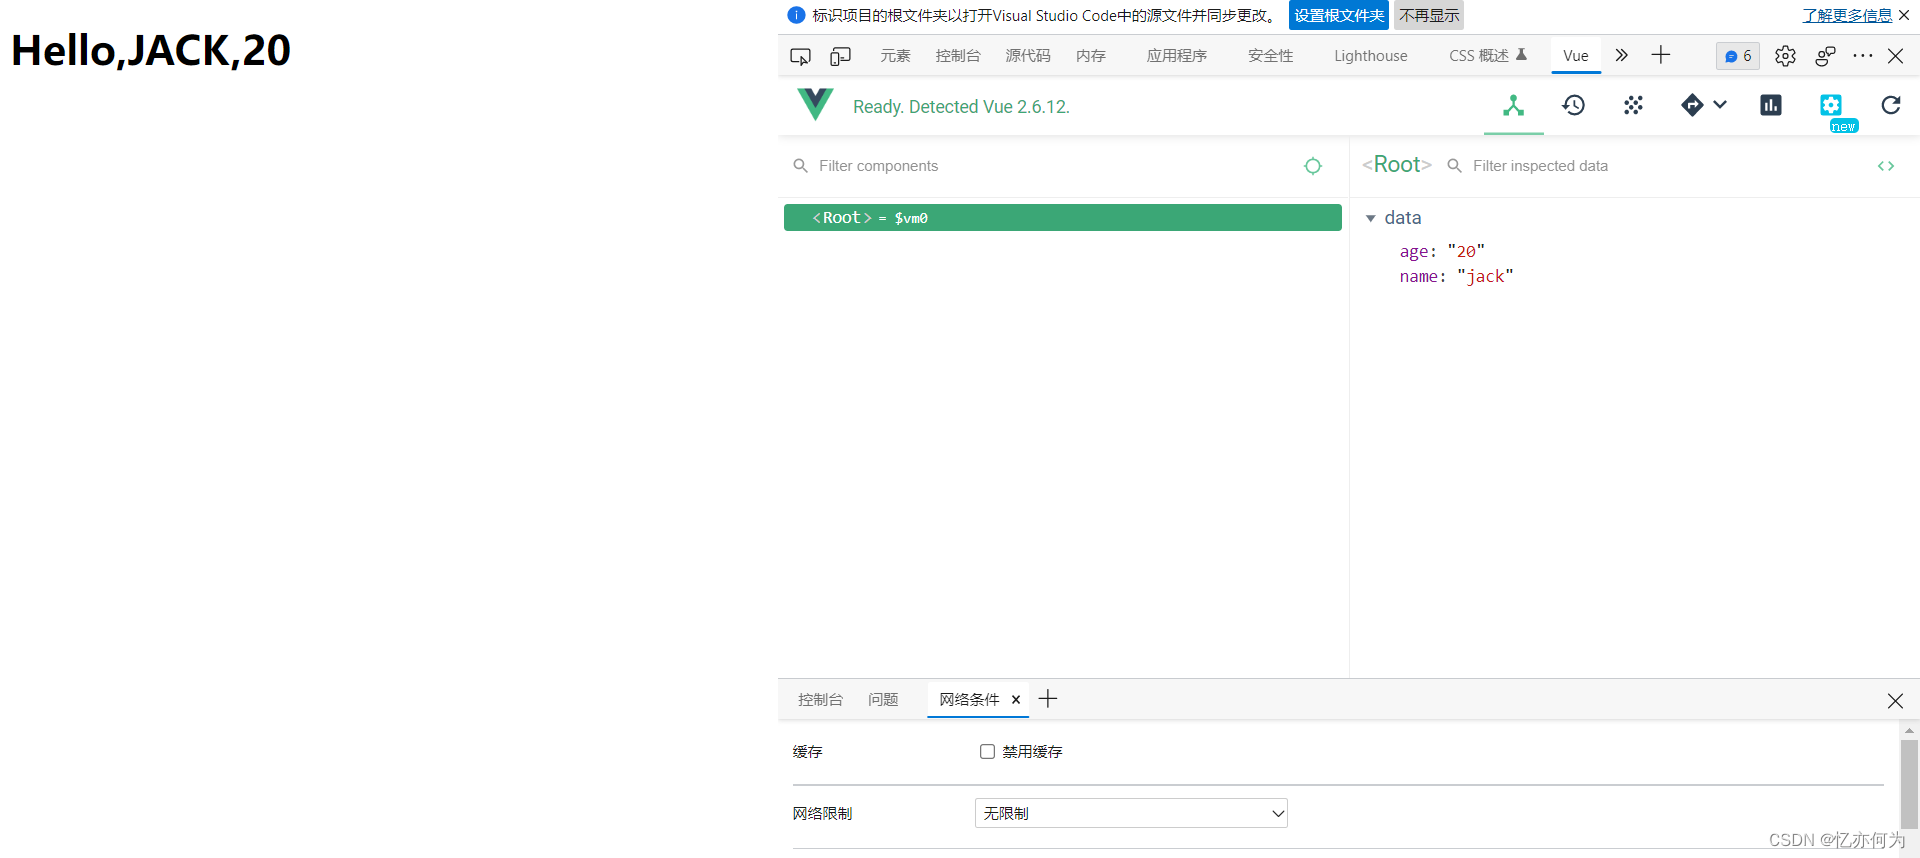Open the 了解更多信息 link
This screenshot has height=858, width=1920.
(x=1847, y=15)
